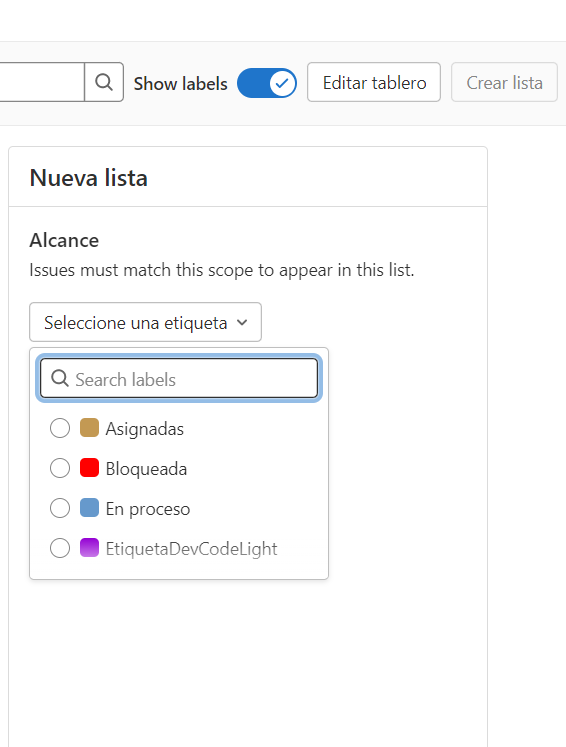Focus the Search labels input field
The image size is (566, 747).
(179, 379)
